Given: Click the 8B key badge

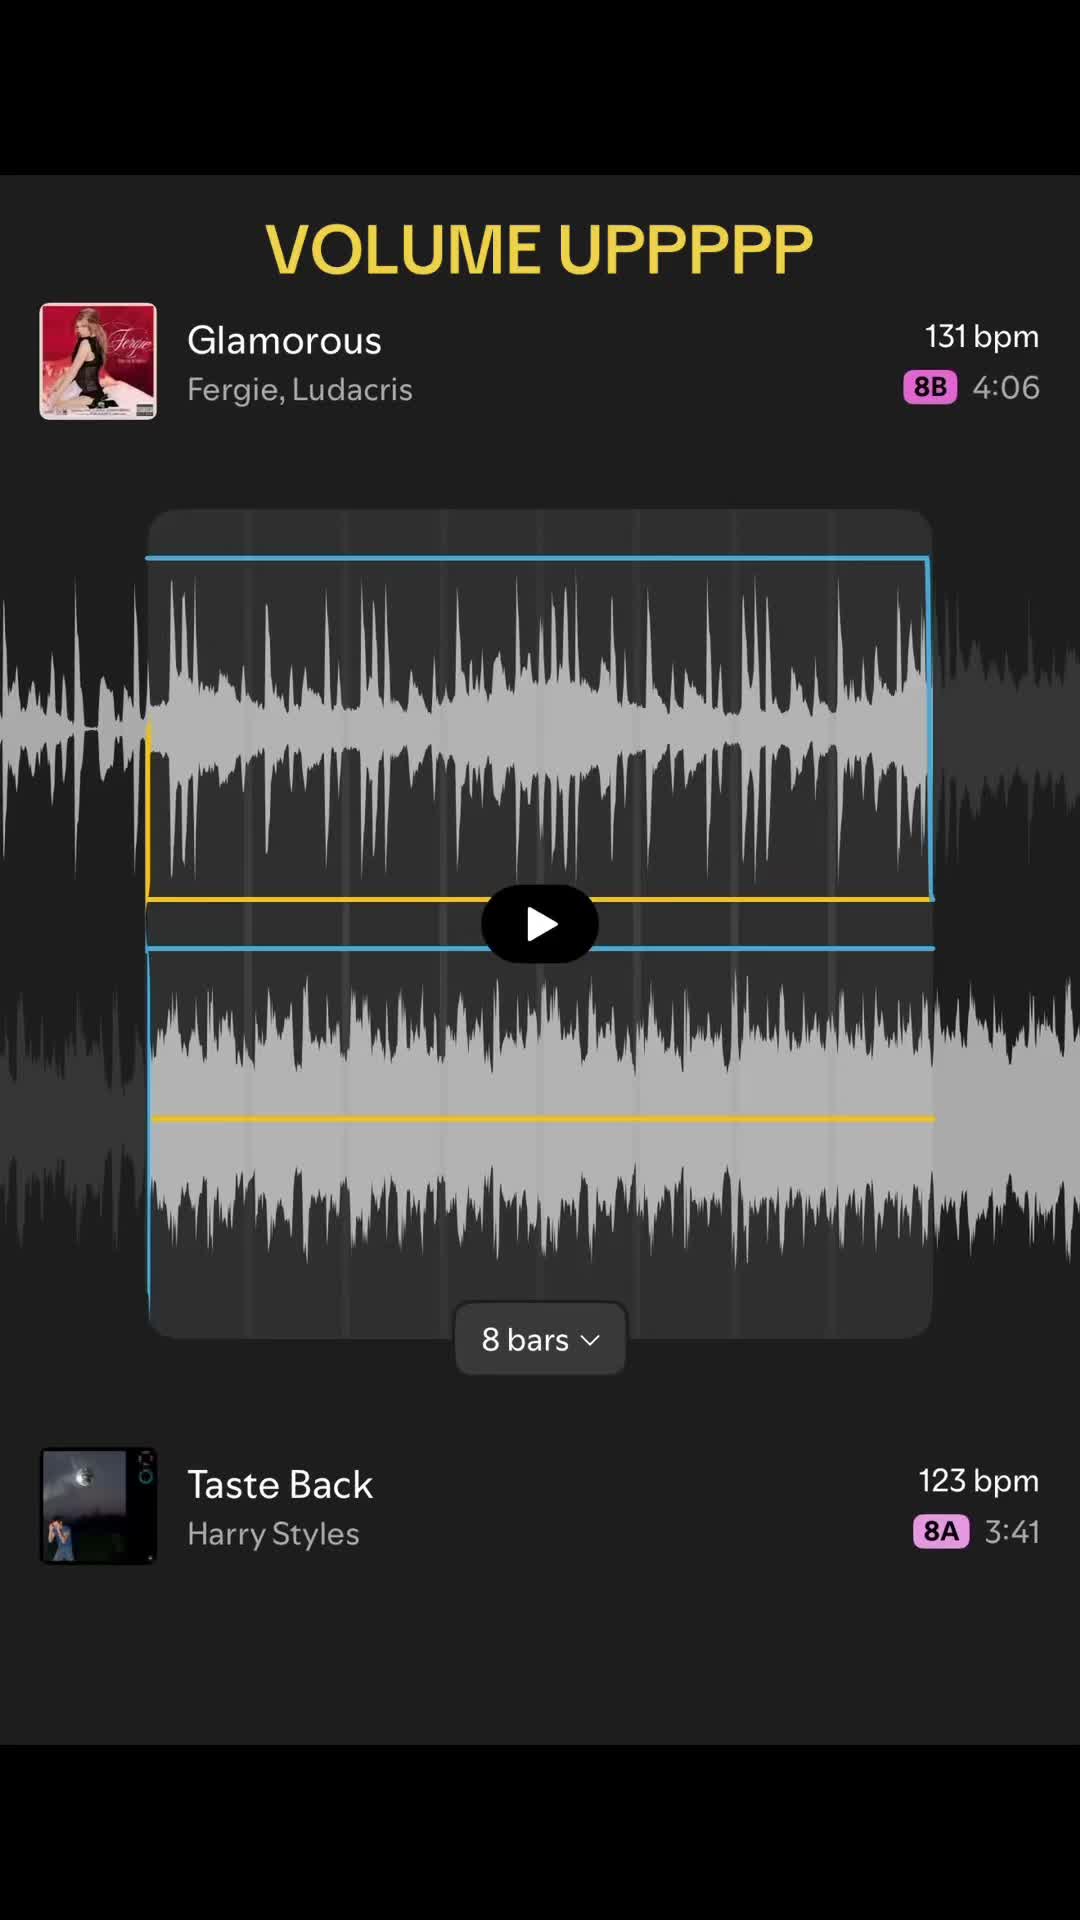Looking at the screenshot, I should coord(930,387).
